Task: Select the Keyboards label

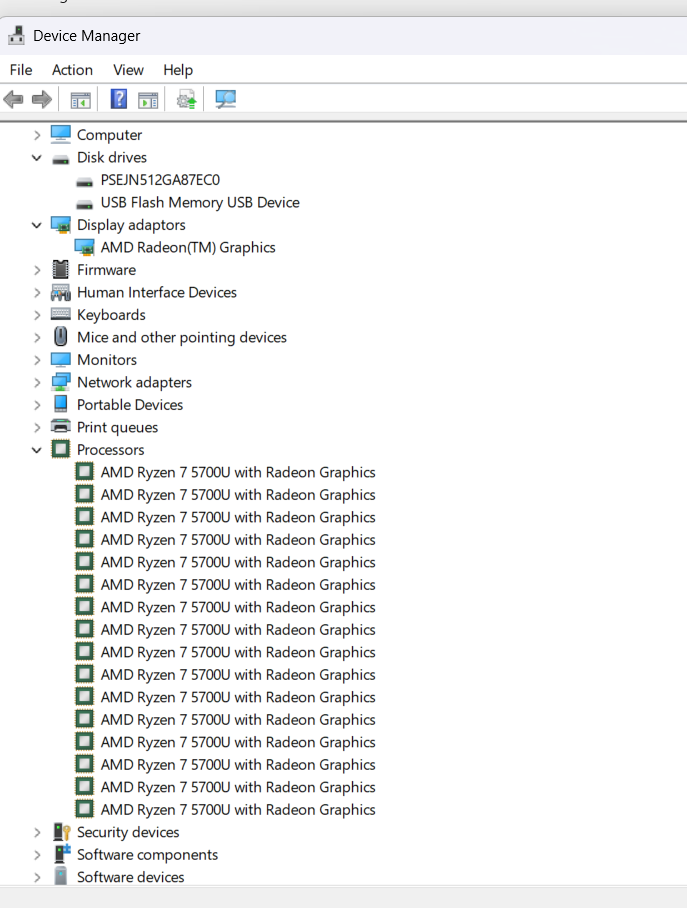Action: [x=111, y=315]
